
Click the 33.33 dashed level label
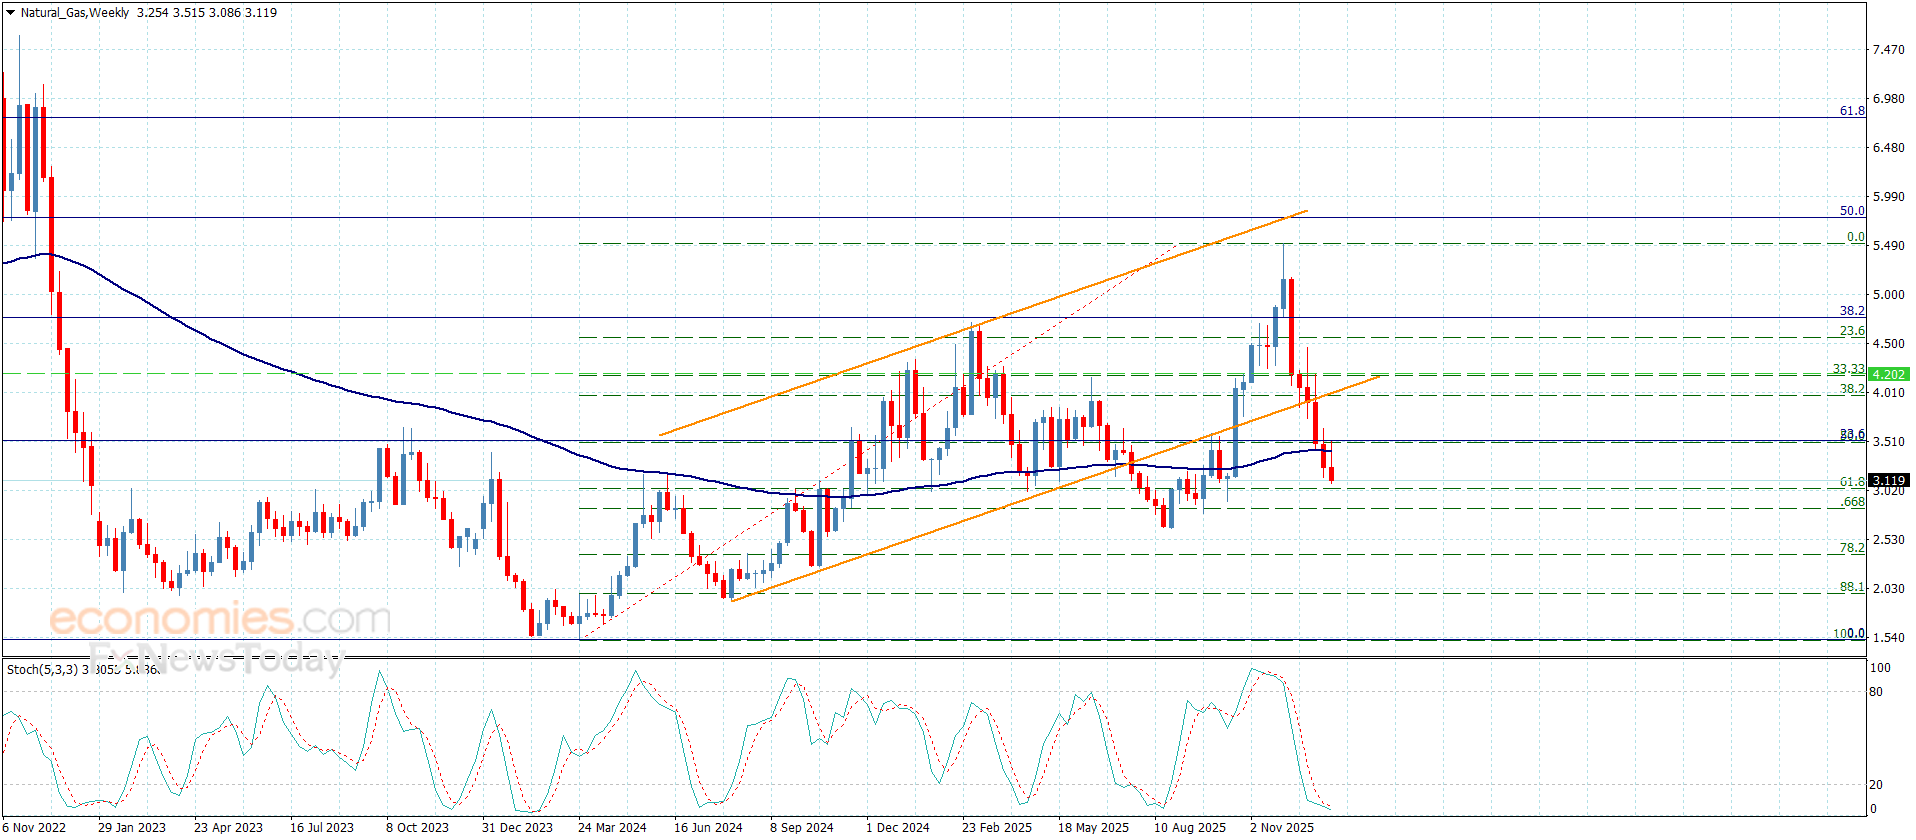tap(1848, 369)
